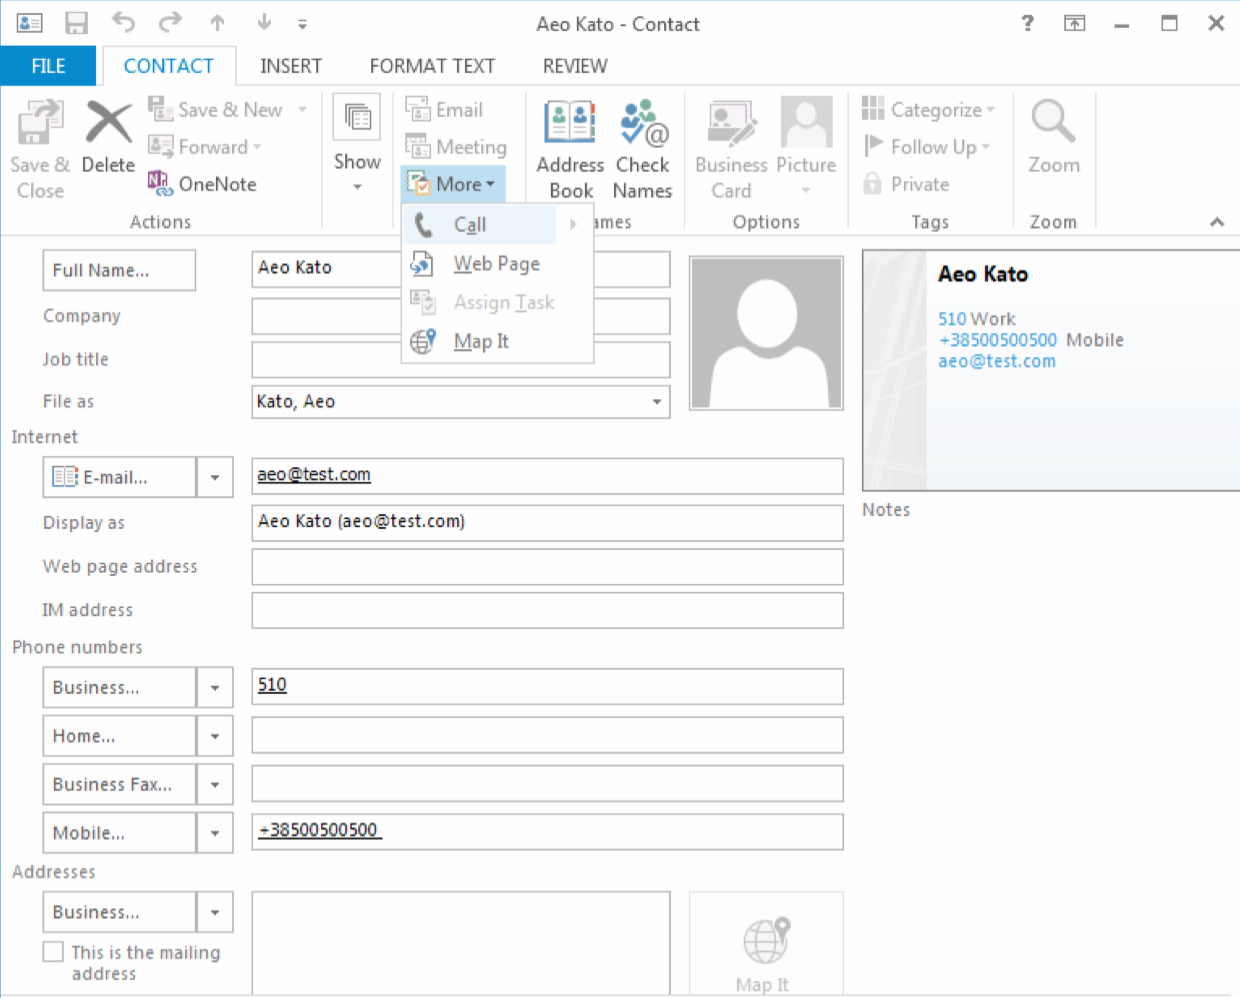Select Map It from More menu

coord(481,342)
